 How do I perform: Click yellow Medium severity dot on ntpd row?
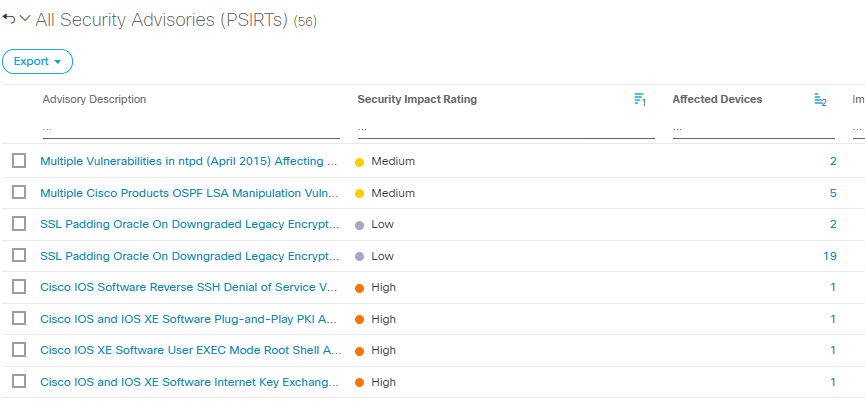(x=360, y=162)
